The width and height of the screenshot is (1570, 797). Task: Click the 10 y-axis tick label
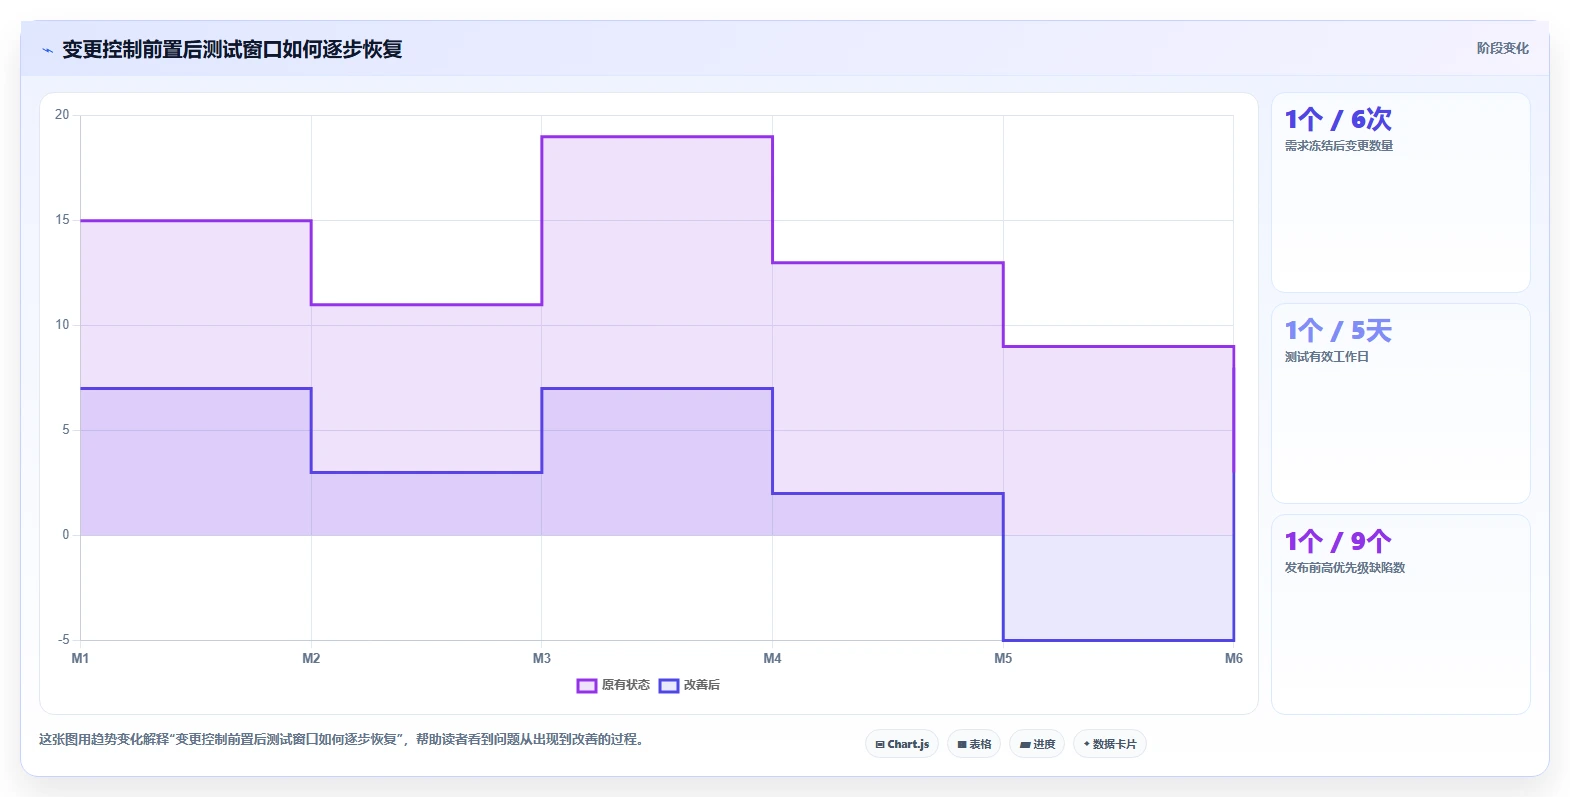pyautogui.click(x=62, y=325)
